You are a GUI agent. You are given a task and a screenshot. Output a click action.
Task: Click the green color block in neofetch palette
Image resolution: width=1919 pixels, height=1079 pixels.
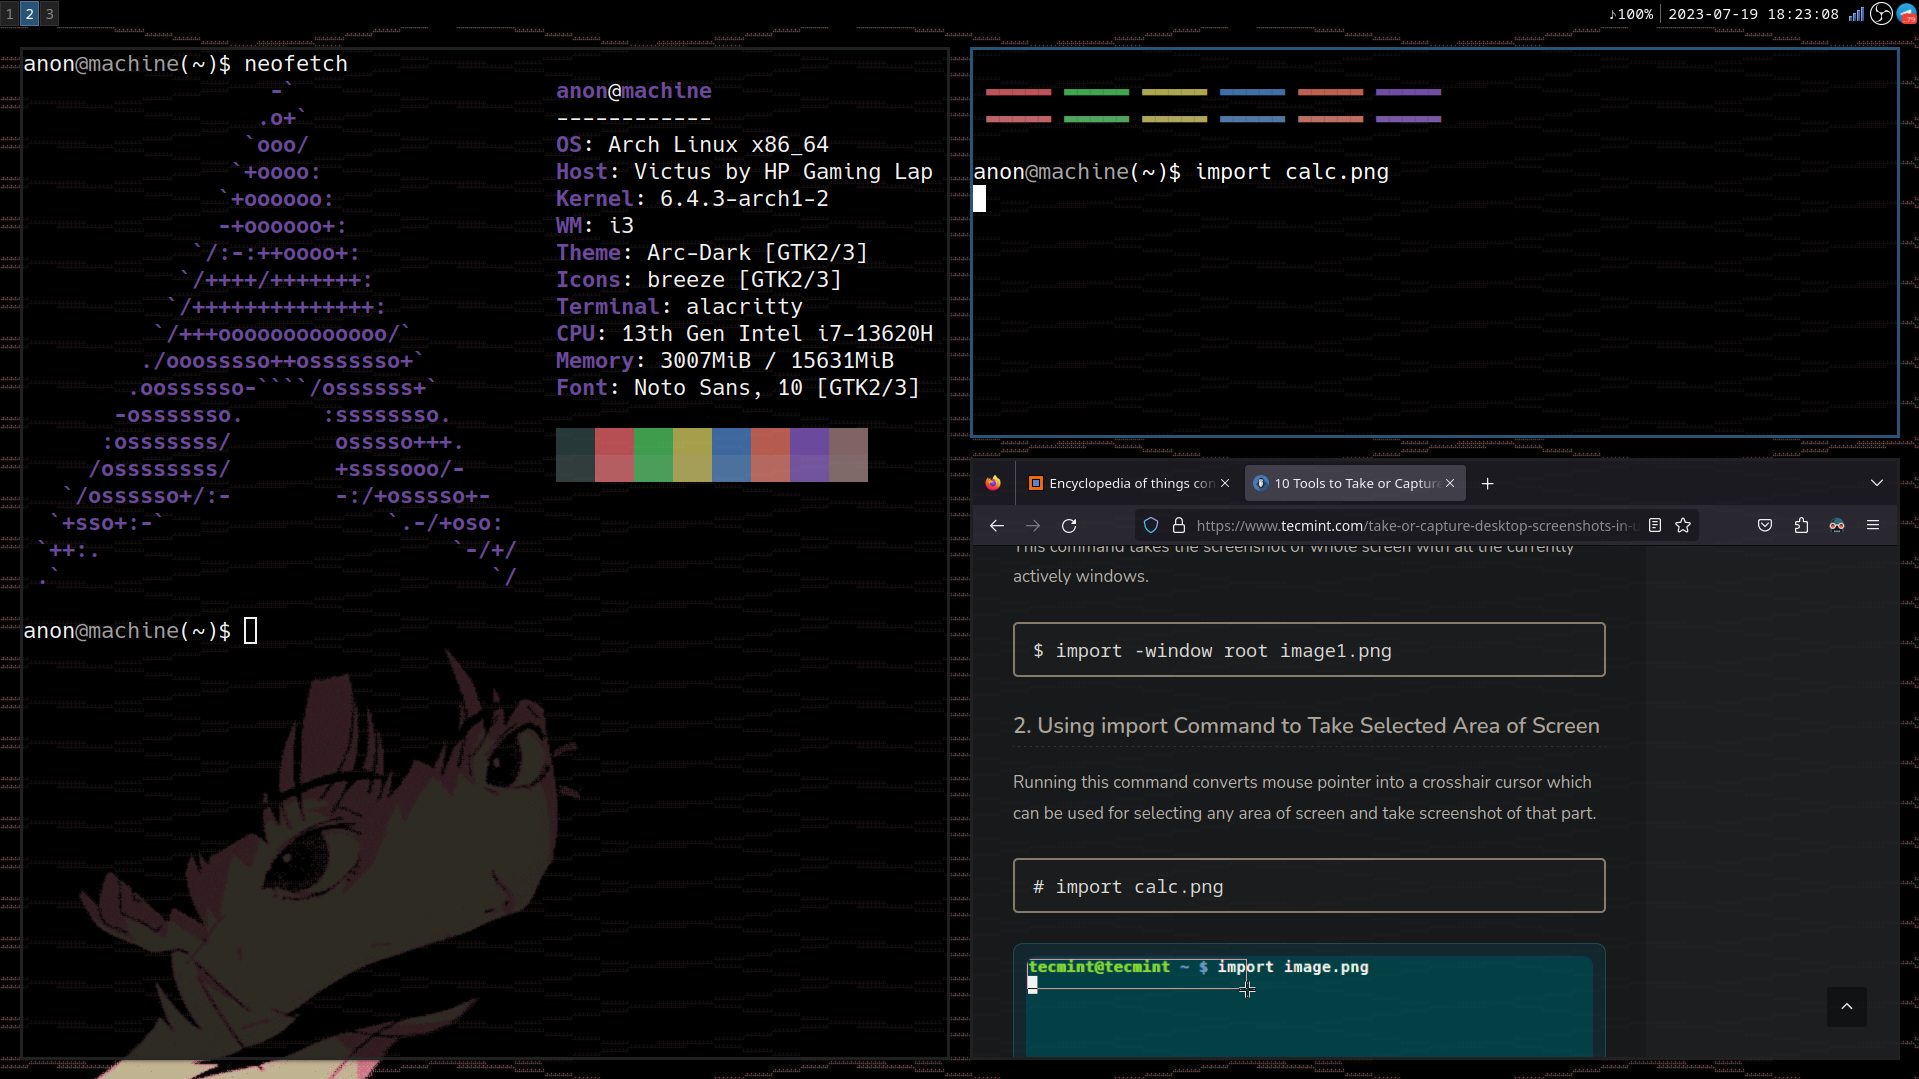pos(653,455)
